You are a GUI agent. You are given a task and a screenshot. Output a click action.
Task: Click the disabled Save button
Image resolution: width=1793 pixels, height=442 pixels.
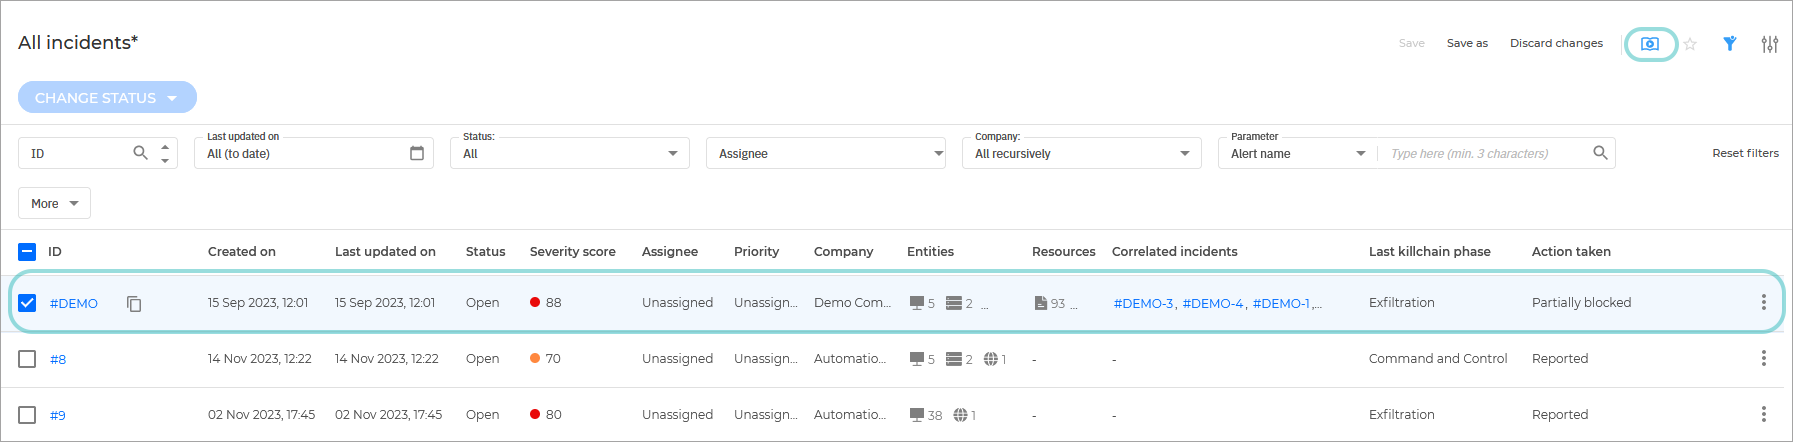[1411, 43]
